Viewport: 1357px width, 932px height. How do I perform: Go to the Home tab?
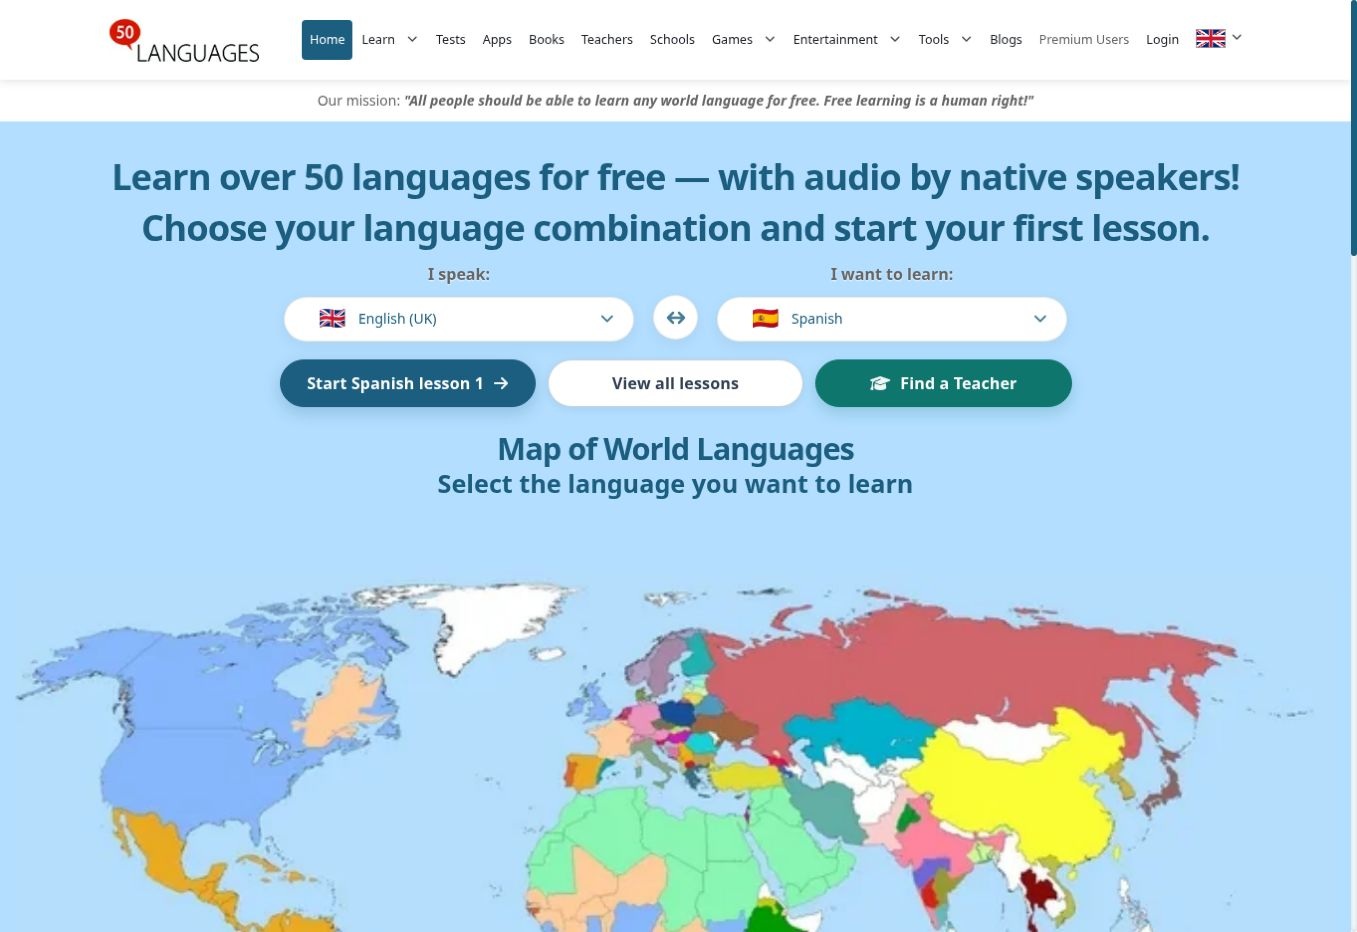327,40
